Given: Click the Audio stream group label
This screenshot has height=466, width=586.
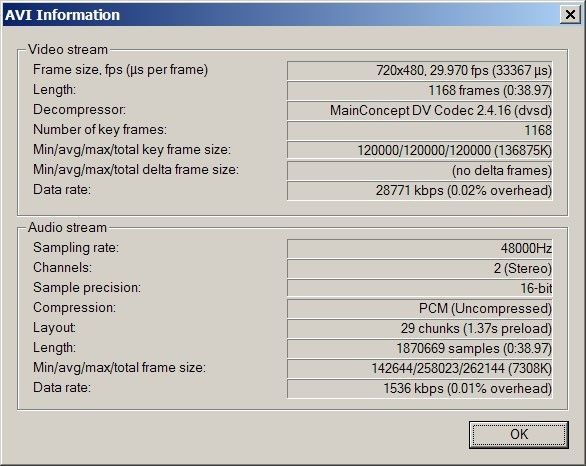Looking at the screenshot, I should point(67,227).
